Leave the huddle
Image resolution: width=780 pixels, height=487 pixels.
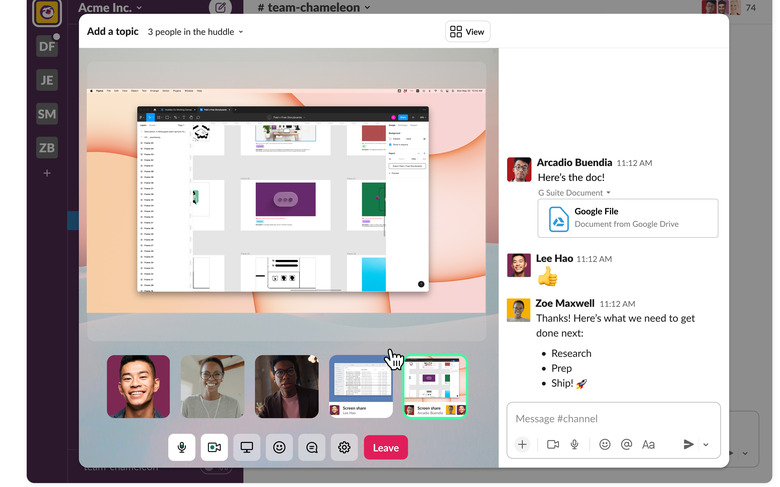pos(386,448)
